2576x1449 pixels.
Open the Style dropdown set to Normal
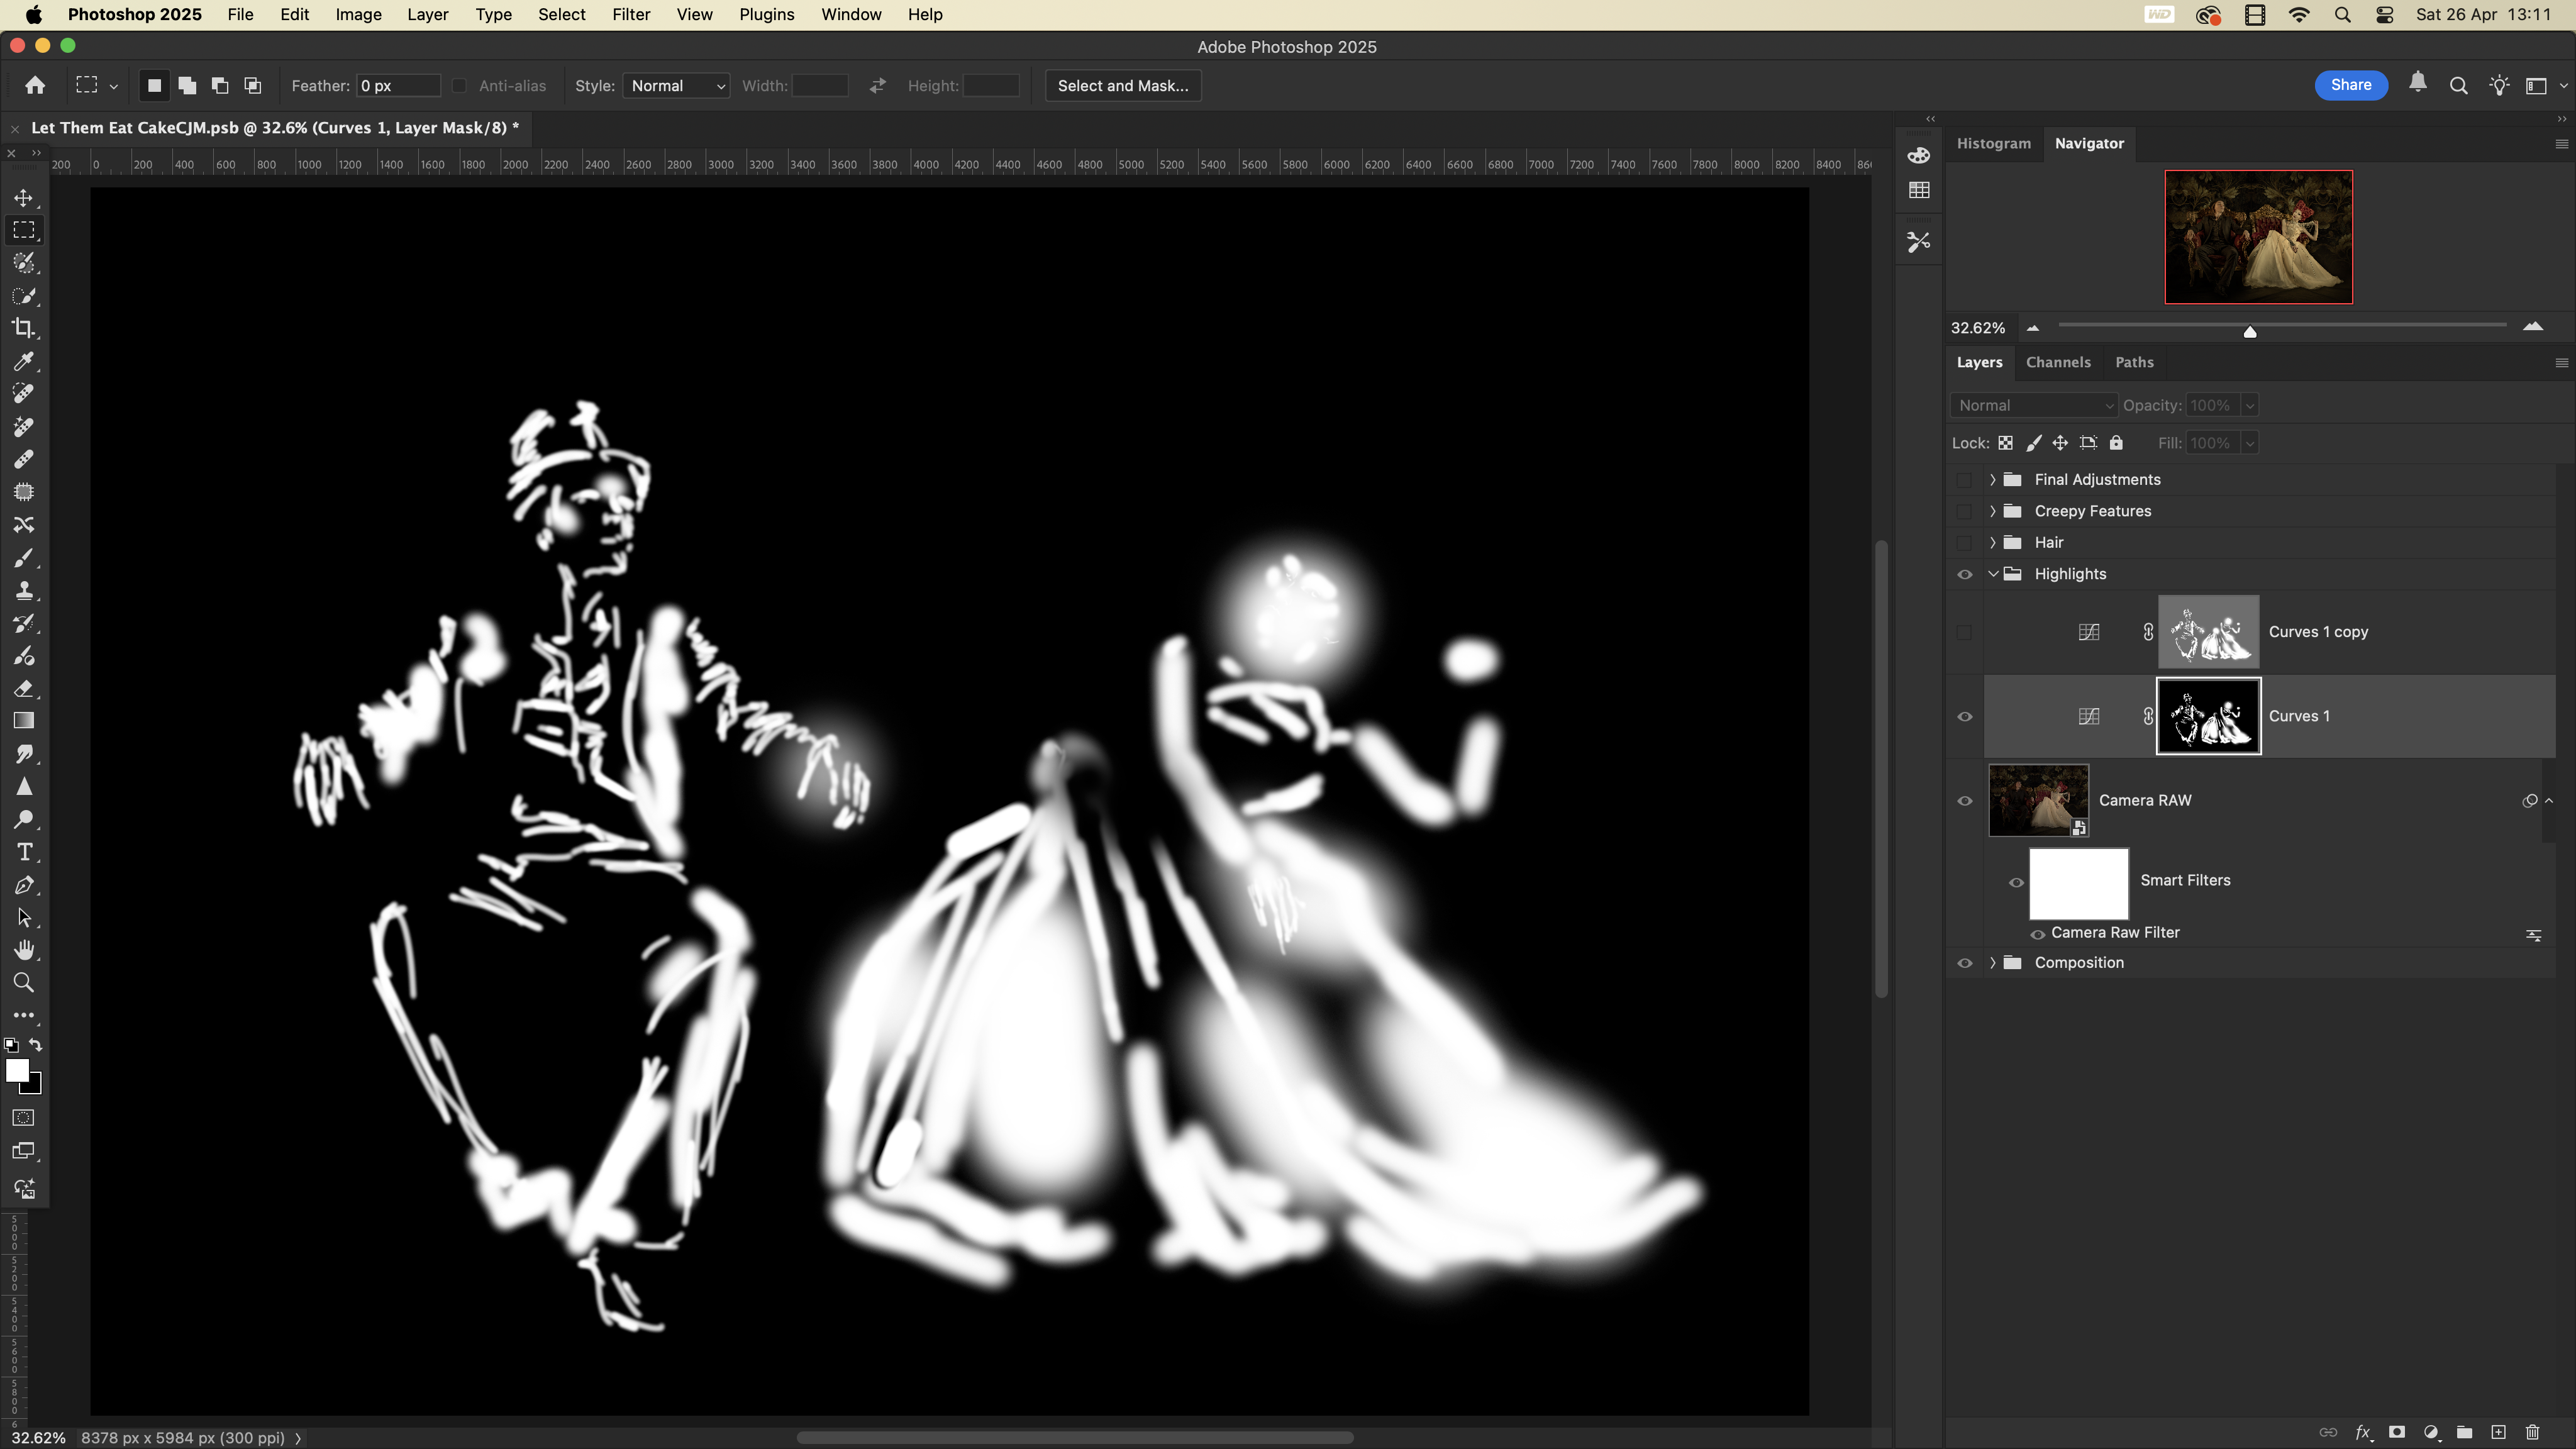[676, 86]
